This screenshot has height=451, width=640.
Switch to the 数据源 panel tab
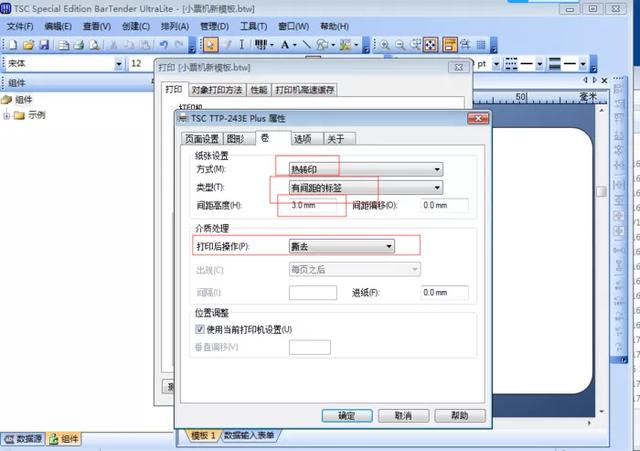point(24,439)
